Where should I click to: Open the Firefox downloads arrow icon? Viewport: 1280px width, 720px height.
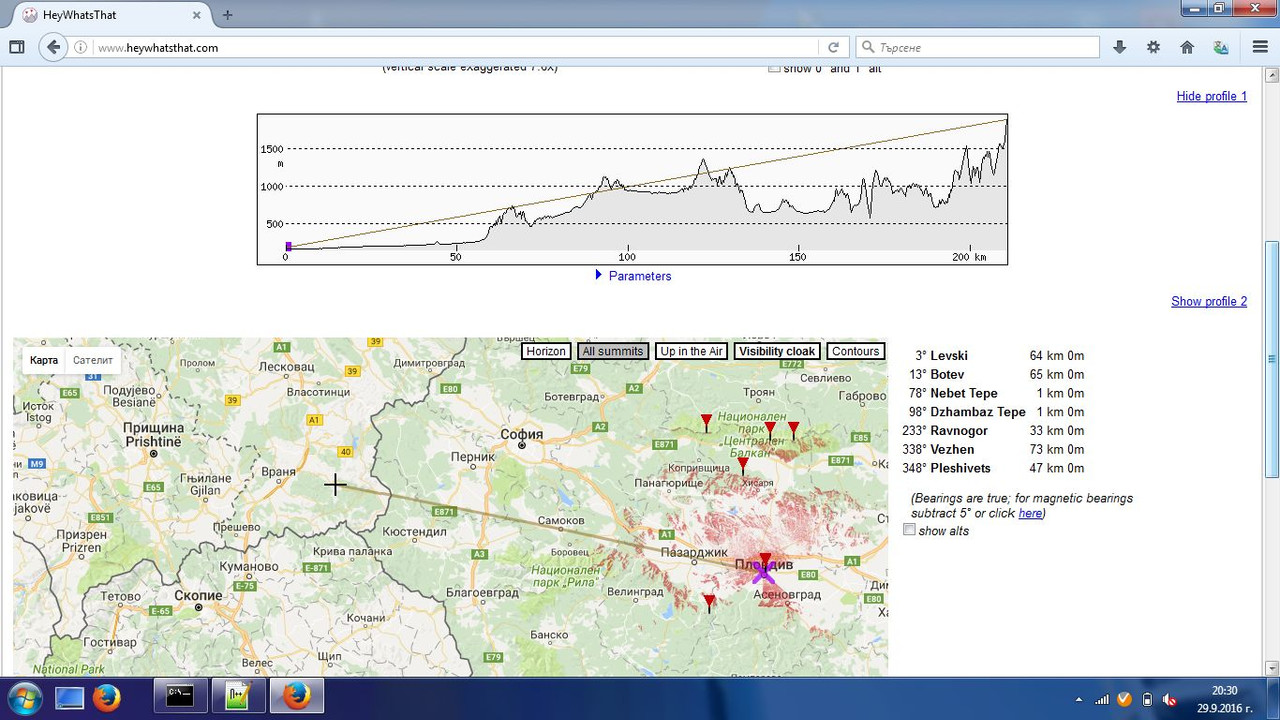pos(1120,47)
